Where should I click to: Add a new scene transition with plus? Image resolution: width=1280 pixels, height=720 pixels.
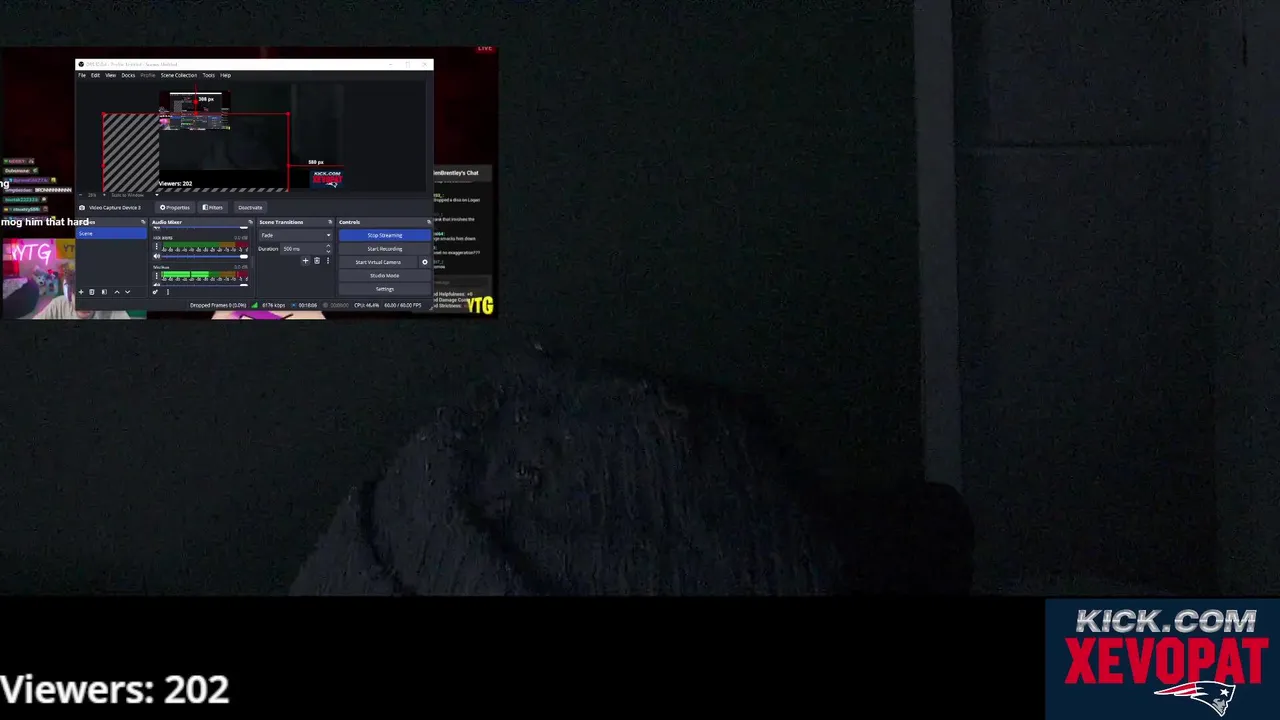click(x=305, y=261)
